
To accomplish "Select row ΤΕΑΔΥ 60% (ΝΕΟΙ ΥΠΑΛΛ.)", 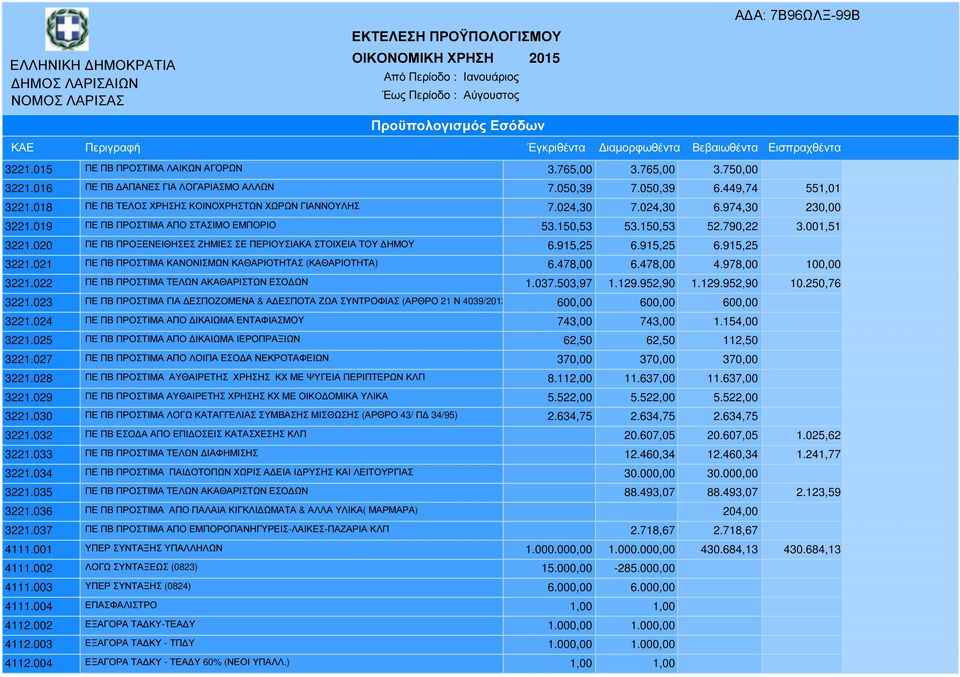I will 422,664.
